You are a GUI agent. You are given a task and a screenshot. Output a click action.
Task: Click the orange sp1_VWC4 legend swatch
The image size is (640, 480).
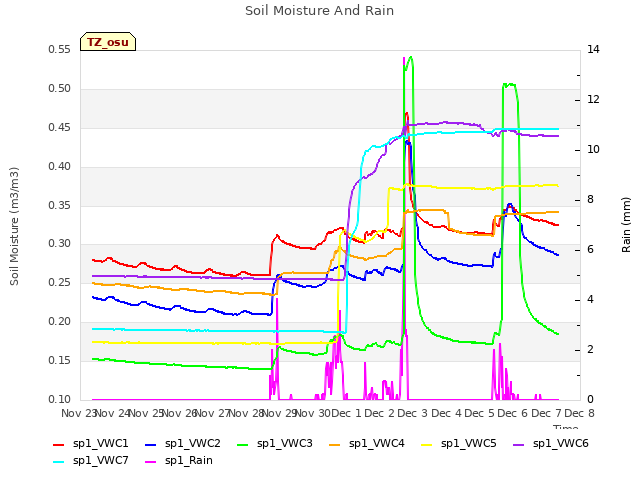pos(335,444)
